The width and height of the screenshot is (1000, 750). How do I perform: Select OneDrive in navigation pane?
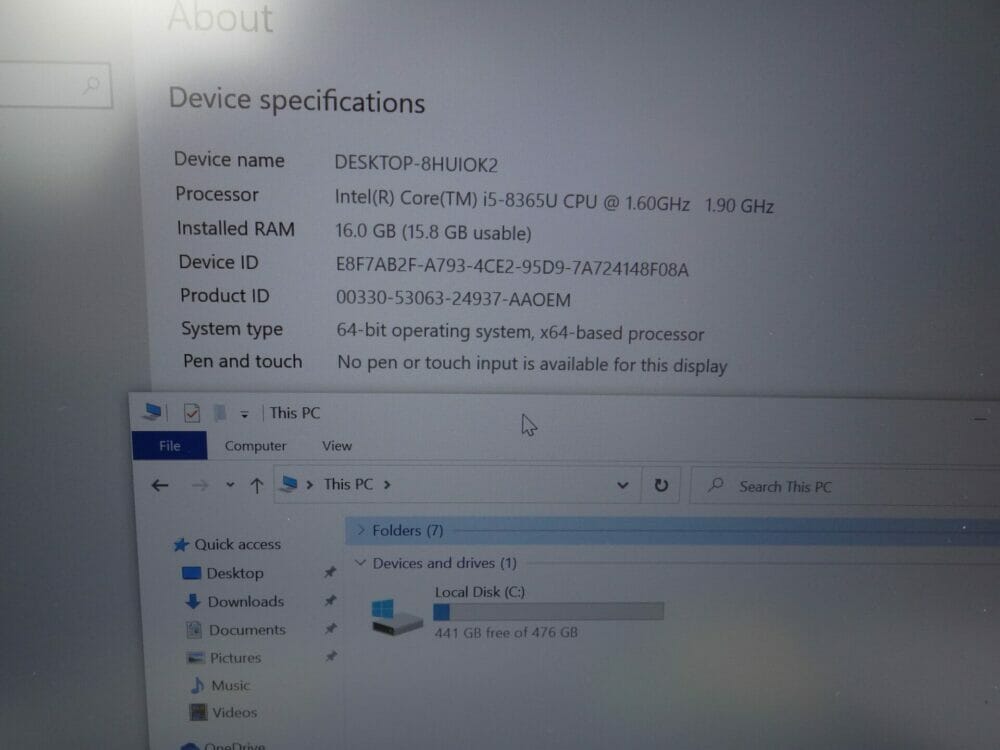click(235, 745)
